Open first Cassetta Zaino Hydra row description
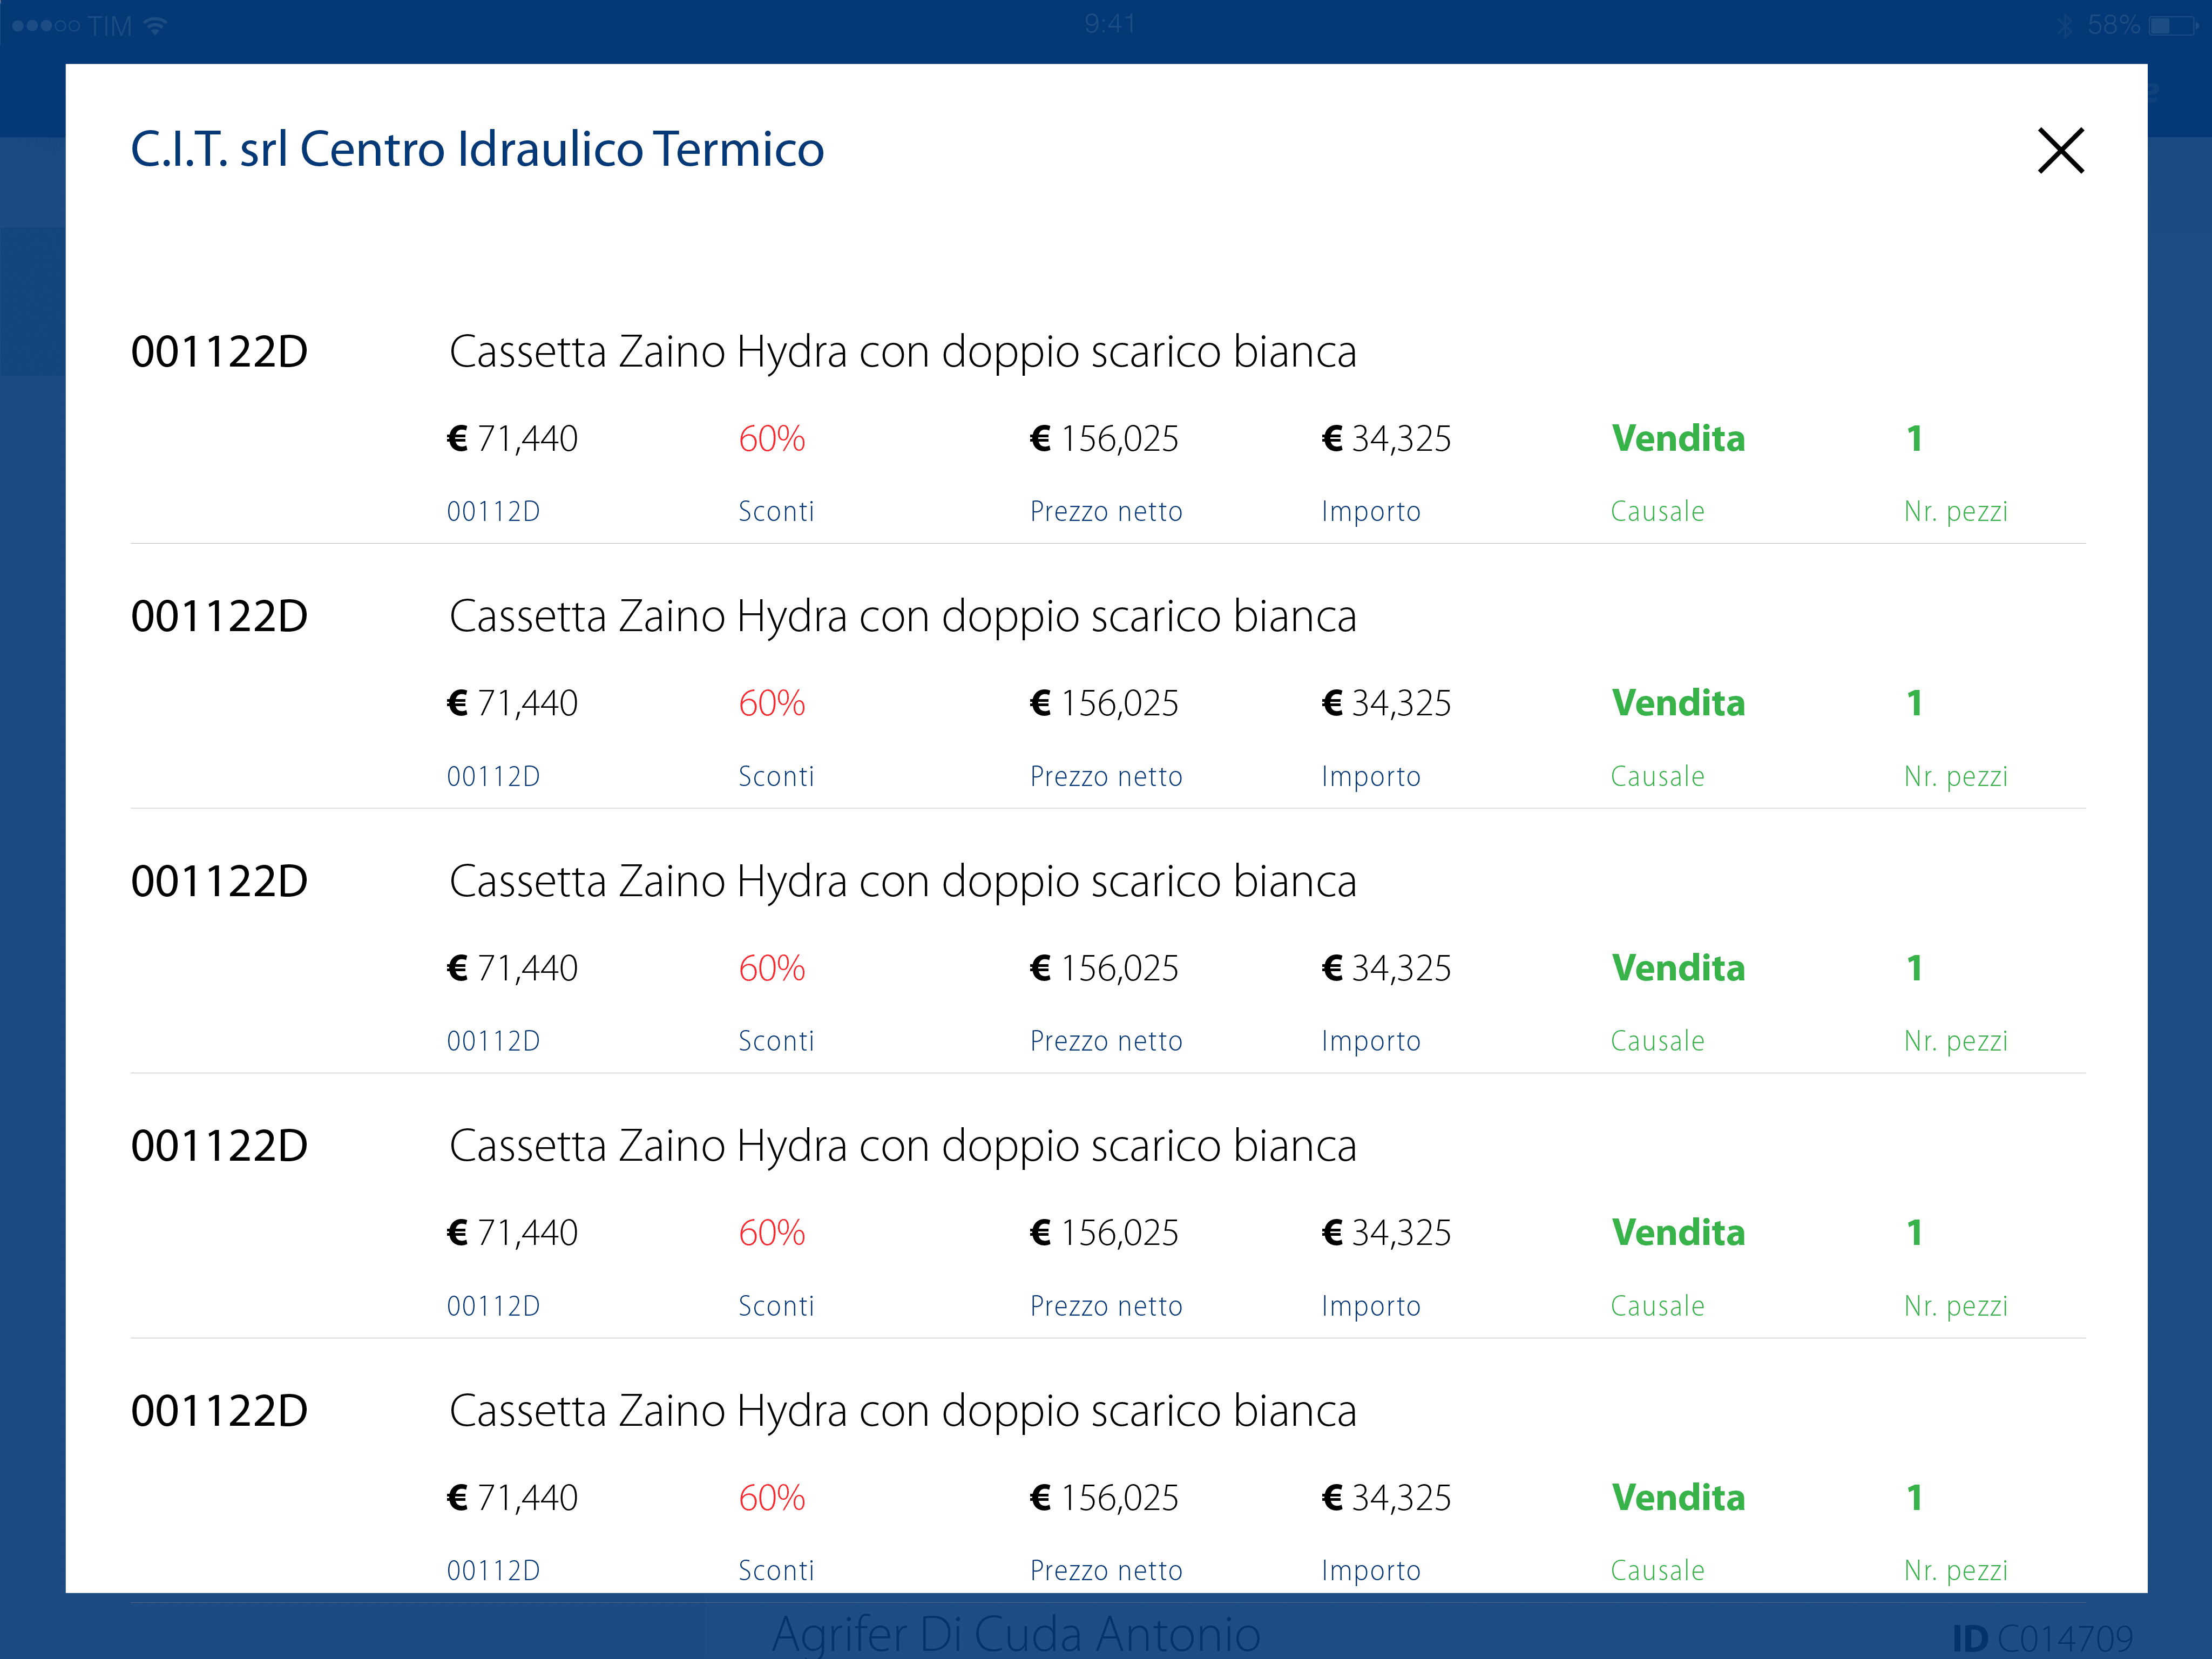The height and width of the screenshot is (1659, 2212). point(902,352)
